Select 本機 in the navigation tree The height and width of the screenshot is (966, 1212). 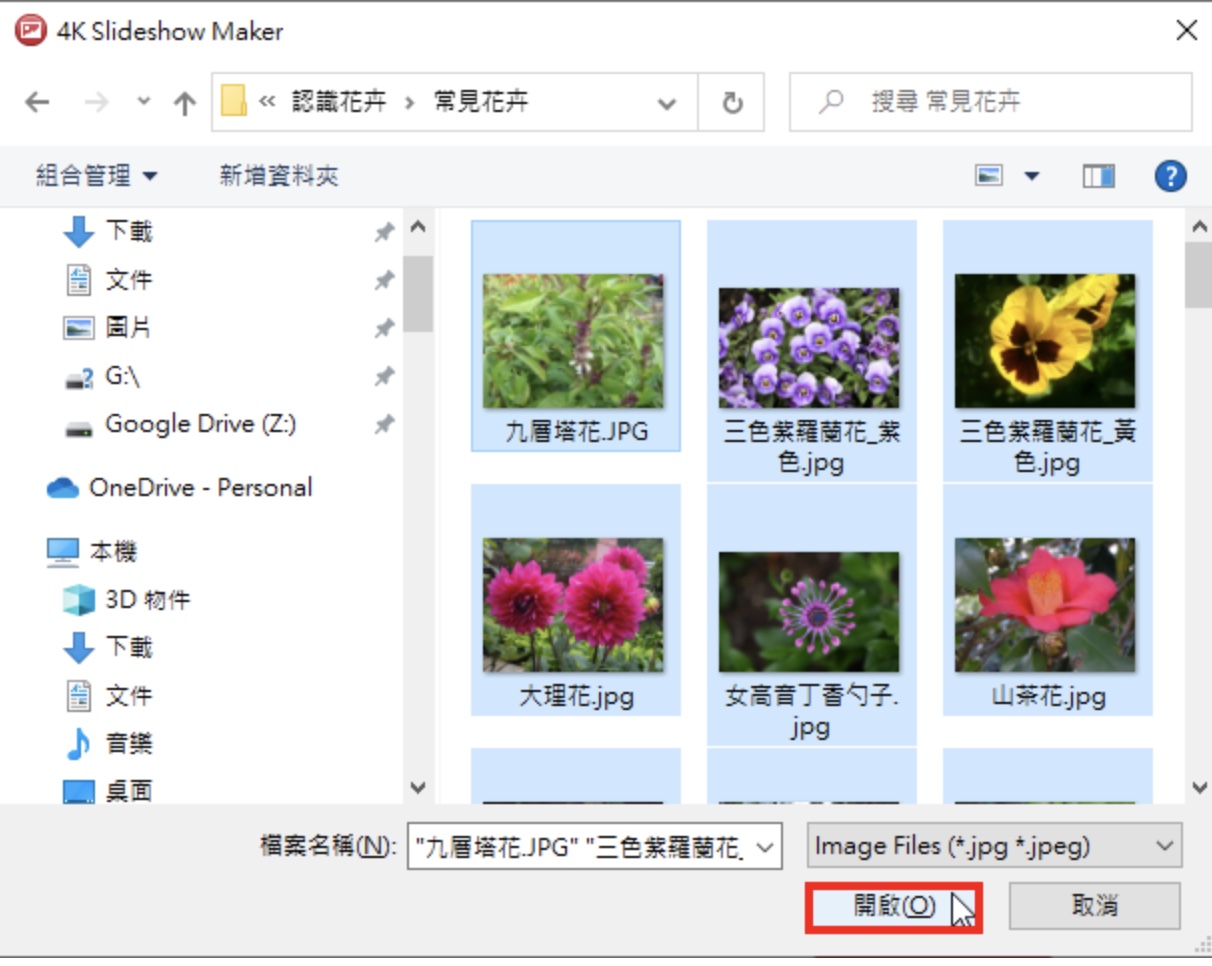(x=112, y=552)
